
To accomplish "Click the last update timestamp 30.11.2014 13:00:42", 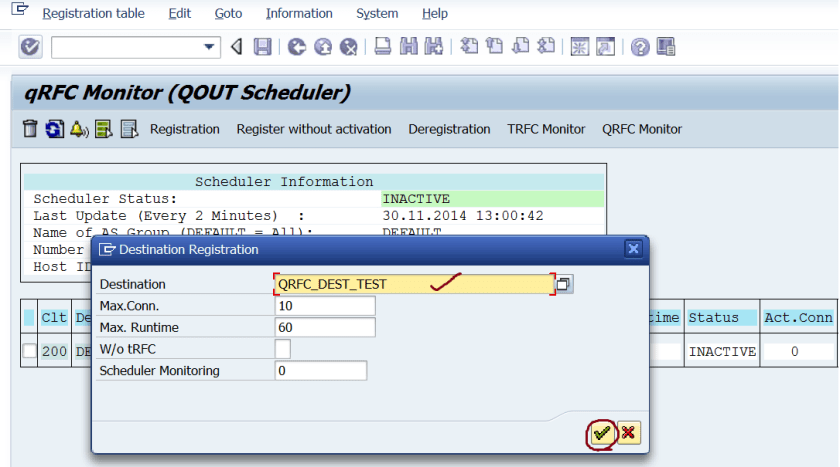I will (463, 216).
